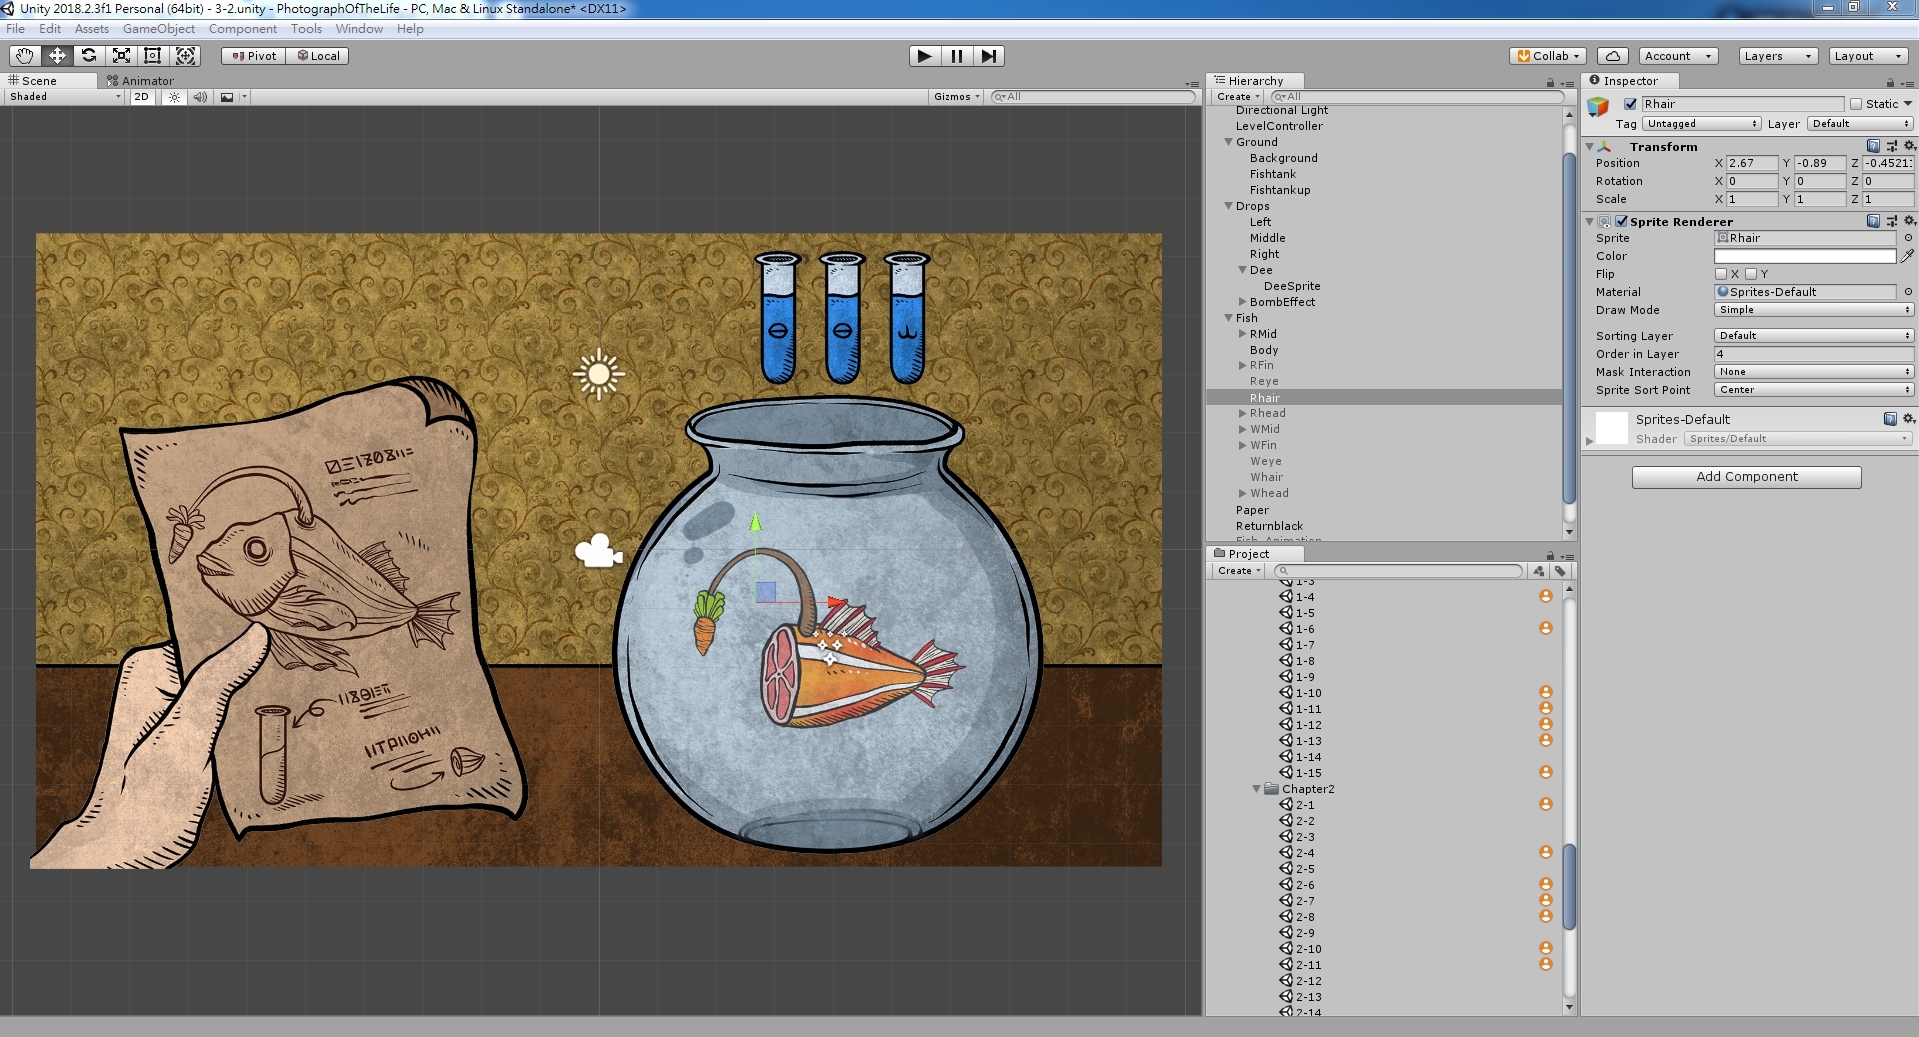Enable the Static checkbox
This screenshot has width=1919, height=1037.
(1856, 104)
